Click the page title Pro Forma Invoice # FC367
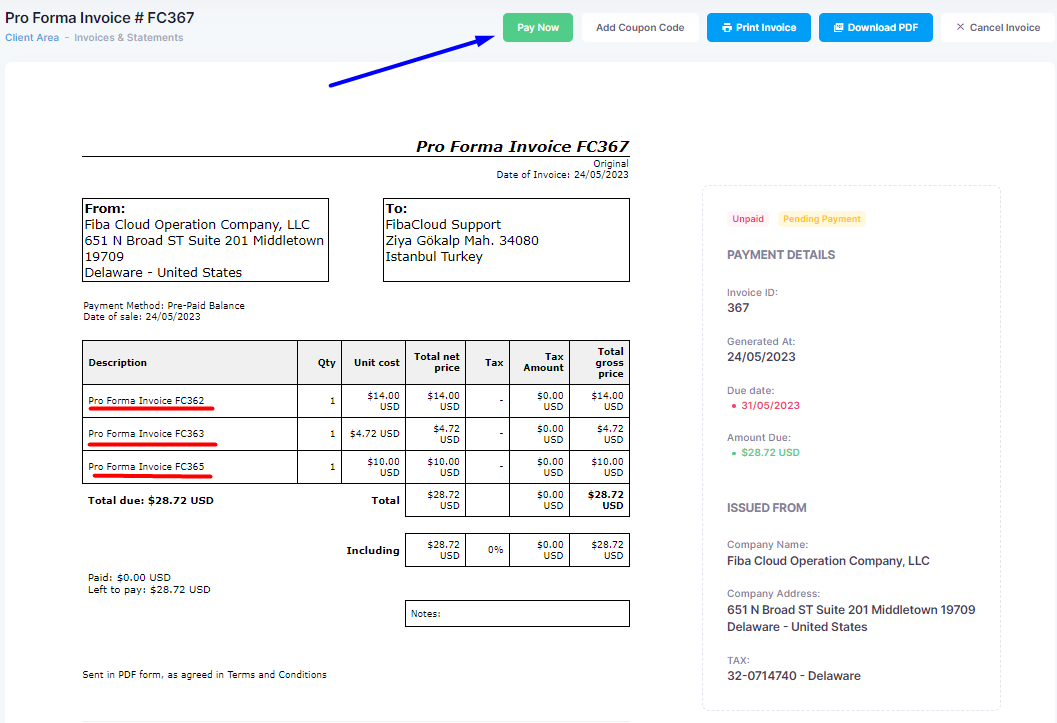Viewport: 1057px width, 723px height. click(100, 18)
